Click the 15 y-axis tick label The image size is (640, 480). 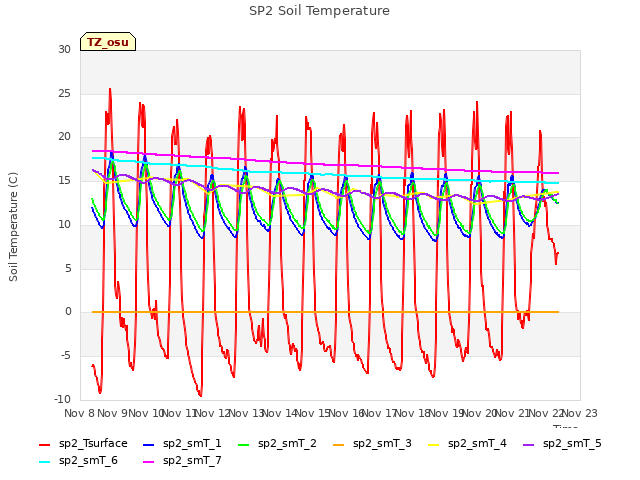(x=64, y=181)
